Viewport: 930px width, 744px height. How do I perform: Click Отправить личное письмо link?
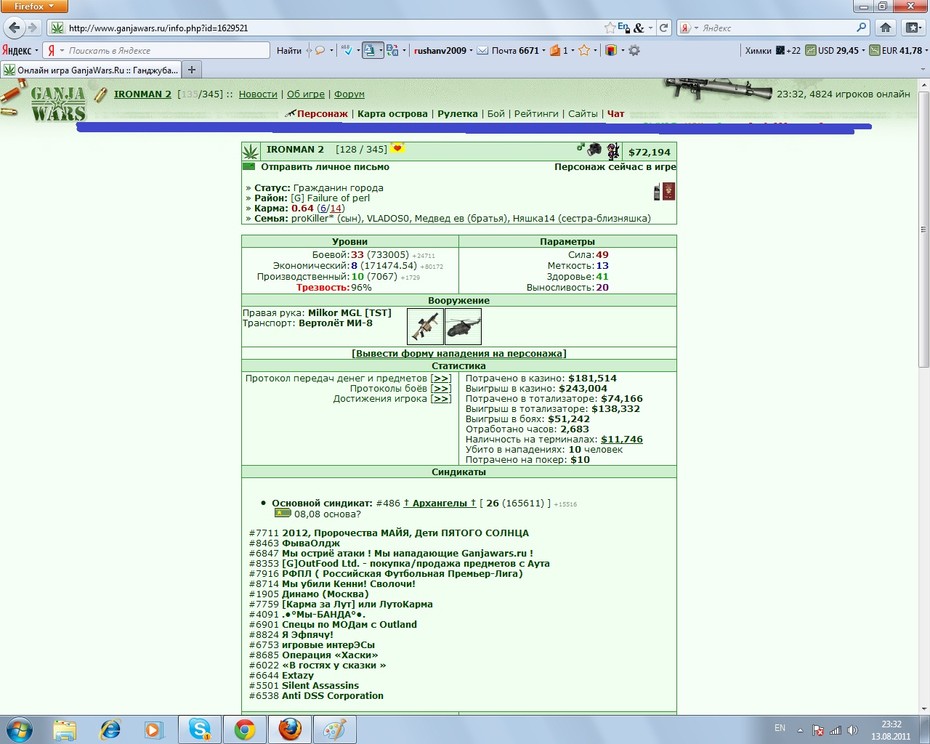(x=325, y=167)
